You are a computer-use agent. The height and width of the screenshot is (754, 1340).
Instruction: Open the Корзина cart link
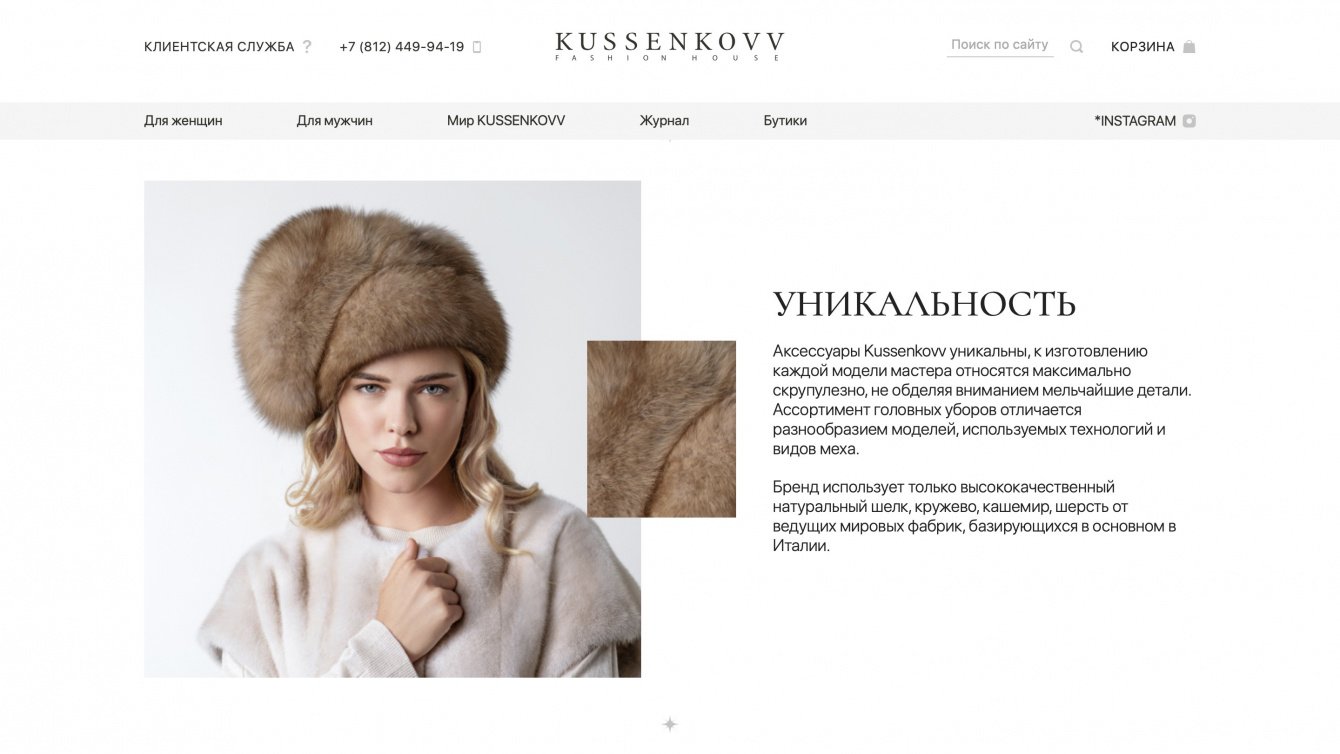1142,47
